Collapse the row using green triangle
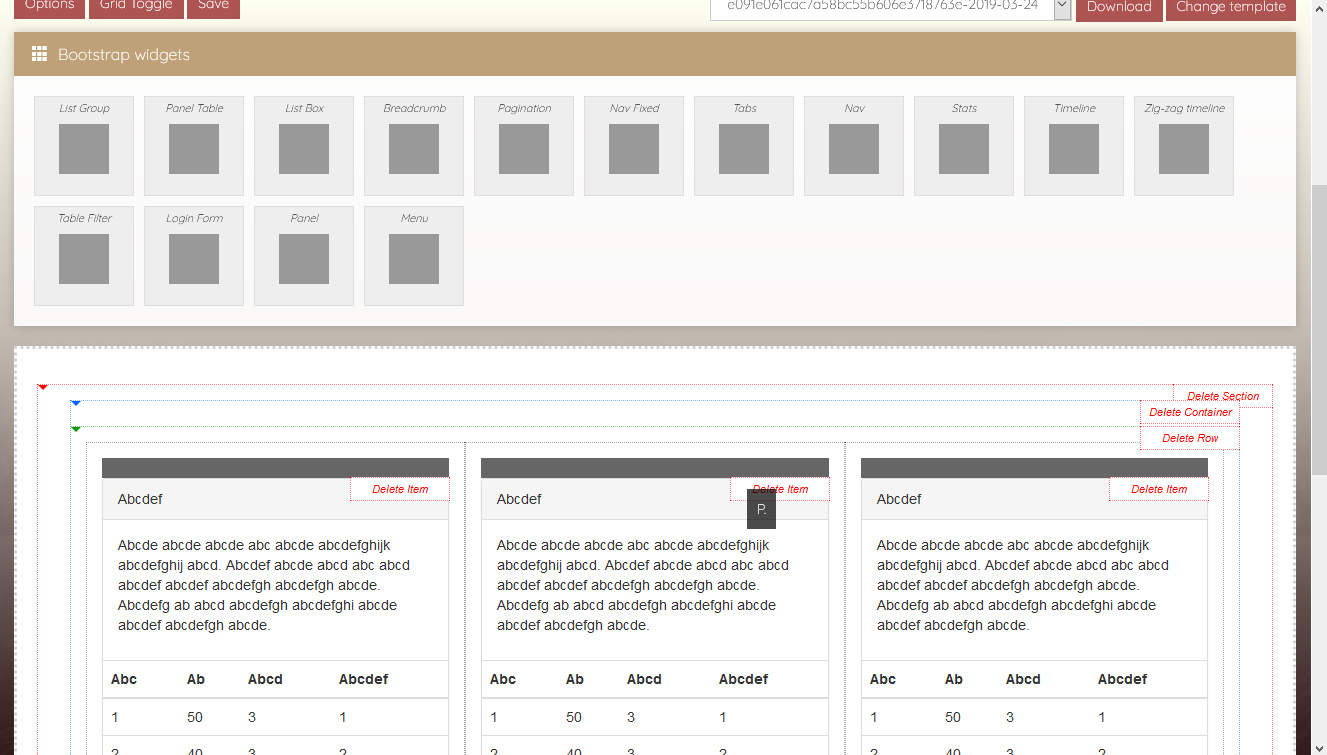This screenshot has width=1327, height=755. (75, 429)
